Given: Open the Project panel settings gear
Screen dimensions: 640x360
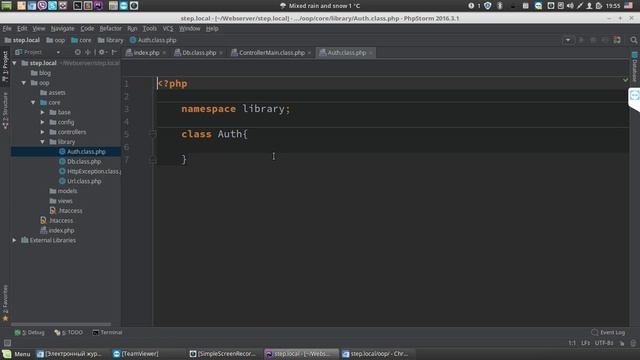Looking at the screenshot, I should [102, 52].
